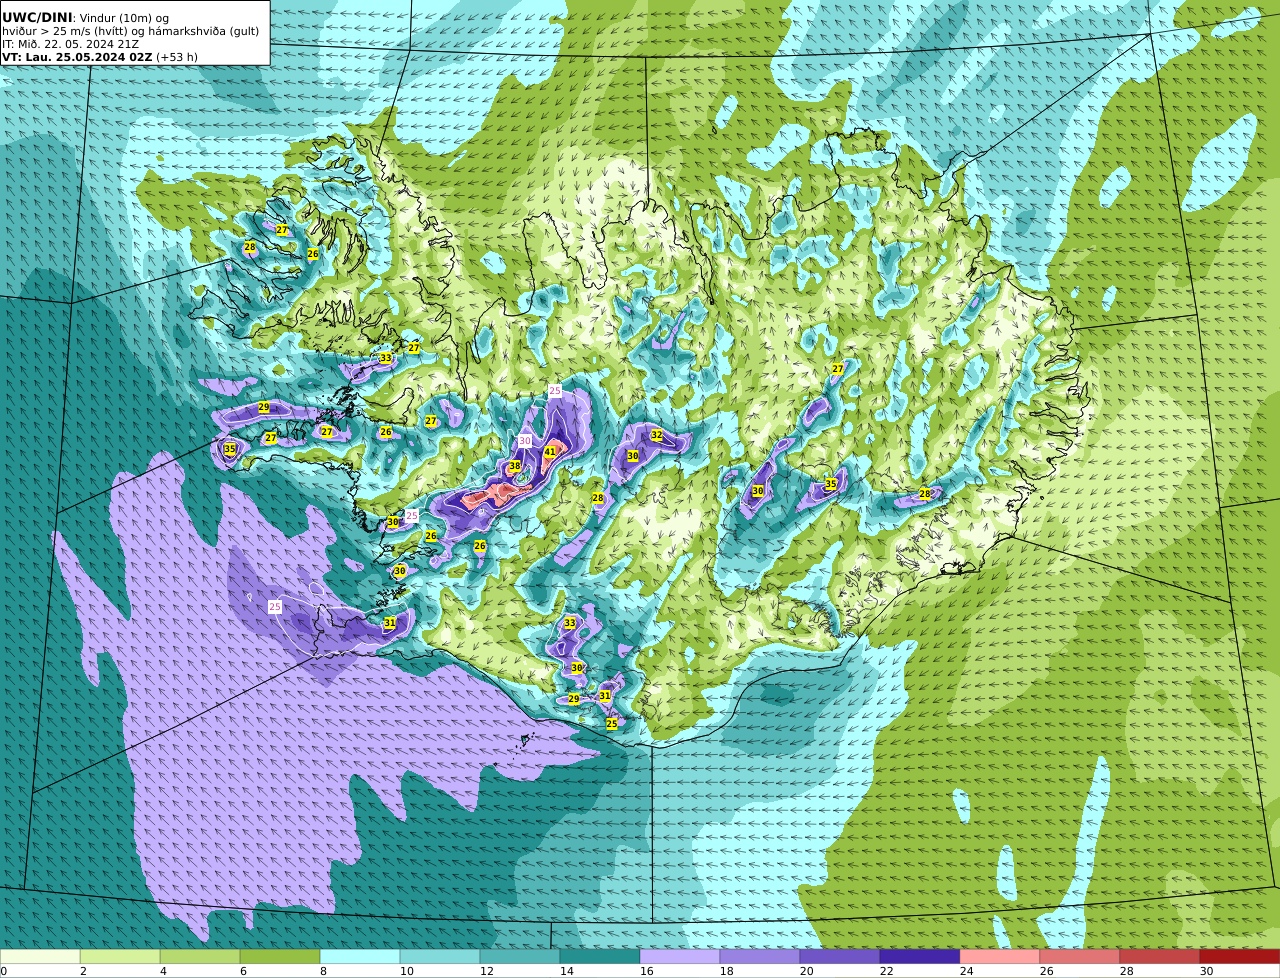Screen dimensions: 1280x978
Task: Click the legend scale label 2
Action: point(83,971)
